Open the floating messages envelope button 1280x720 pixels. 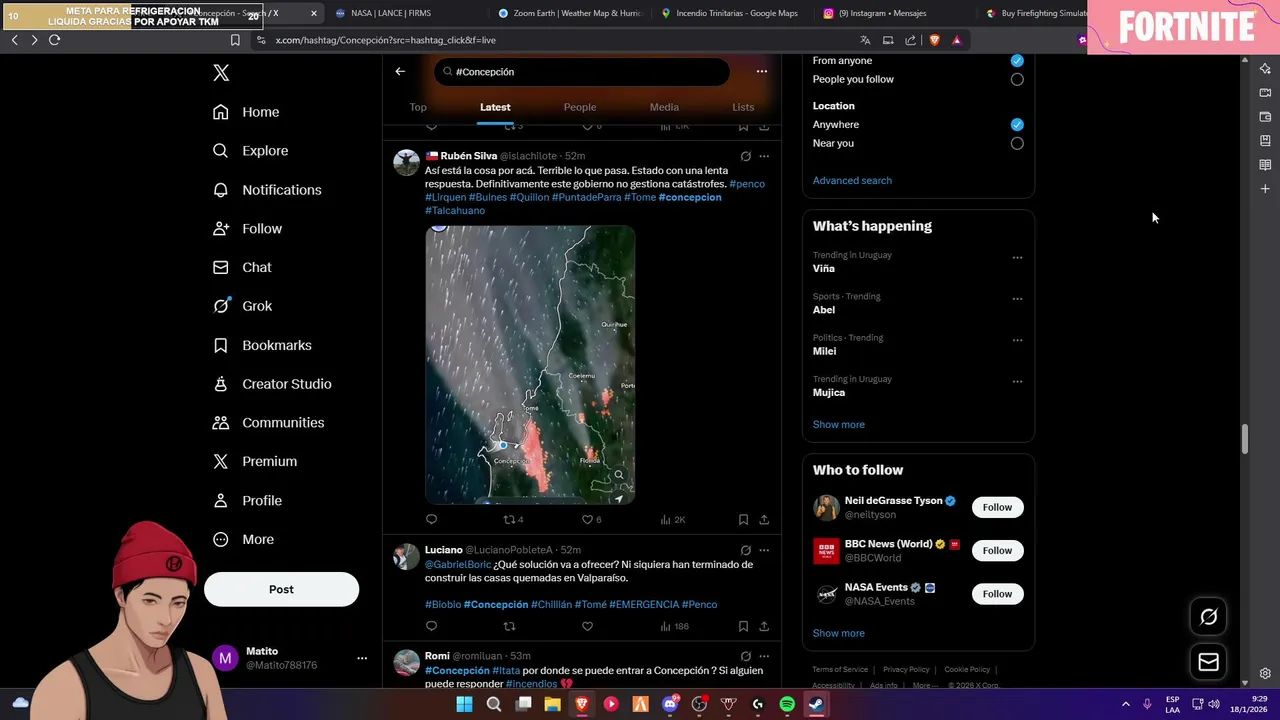1208,662
